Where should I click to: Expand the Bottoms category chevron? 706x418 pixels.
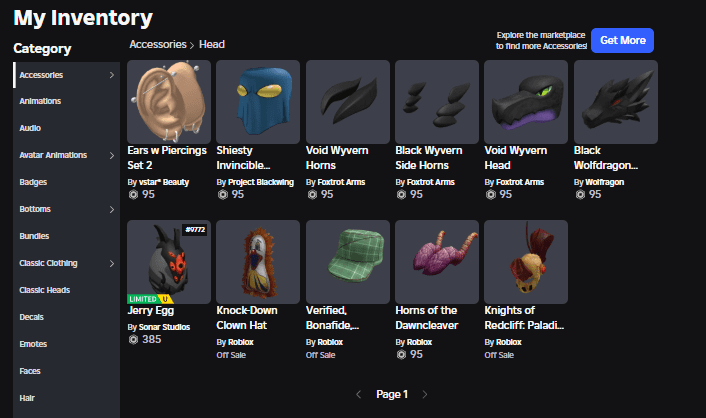click(x=112, y=209)
